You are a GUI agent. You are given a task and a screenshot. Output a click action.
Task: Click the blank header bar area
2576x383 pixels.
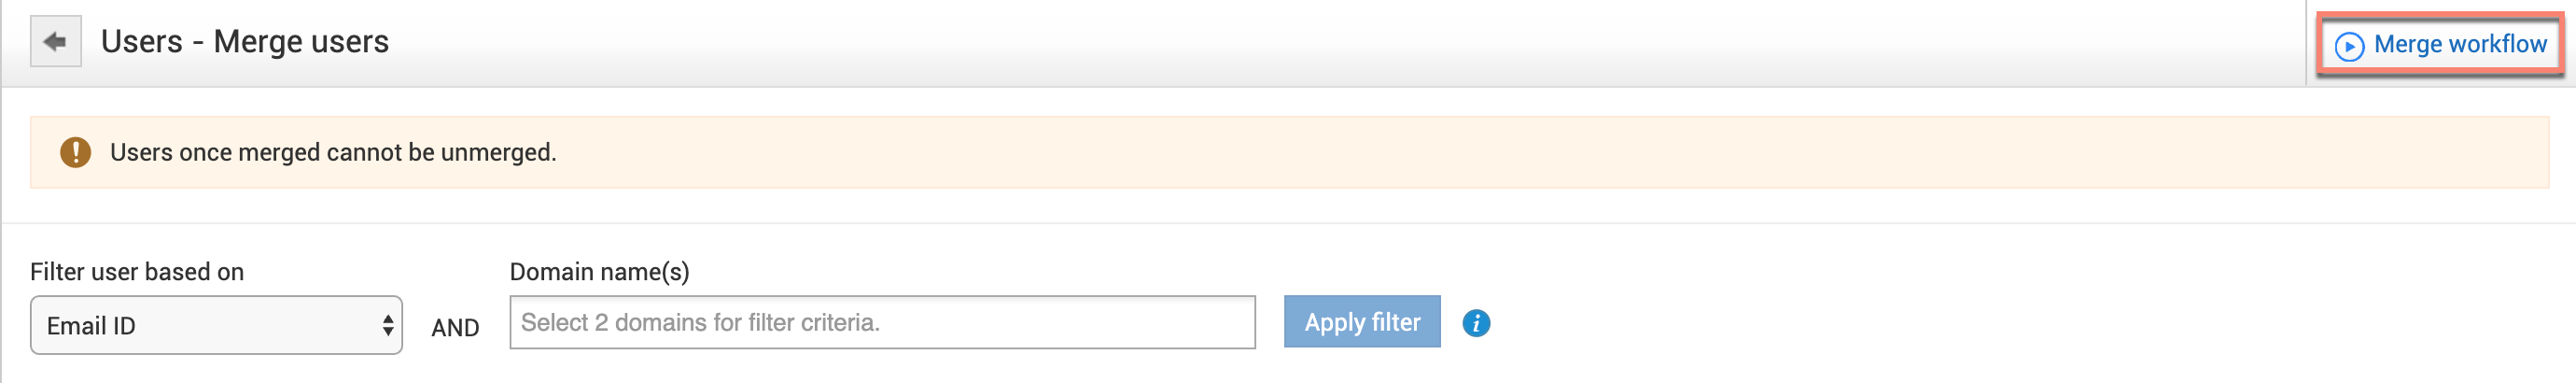(1300, 42)
